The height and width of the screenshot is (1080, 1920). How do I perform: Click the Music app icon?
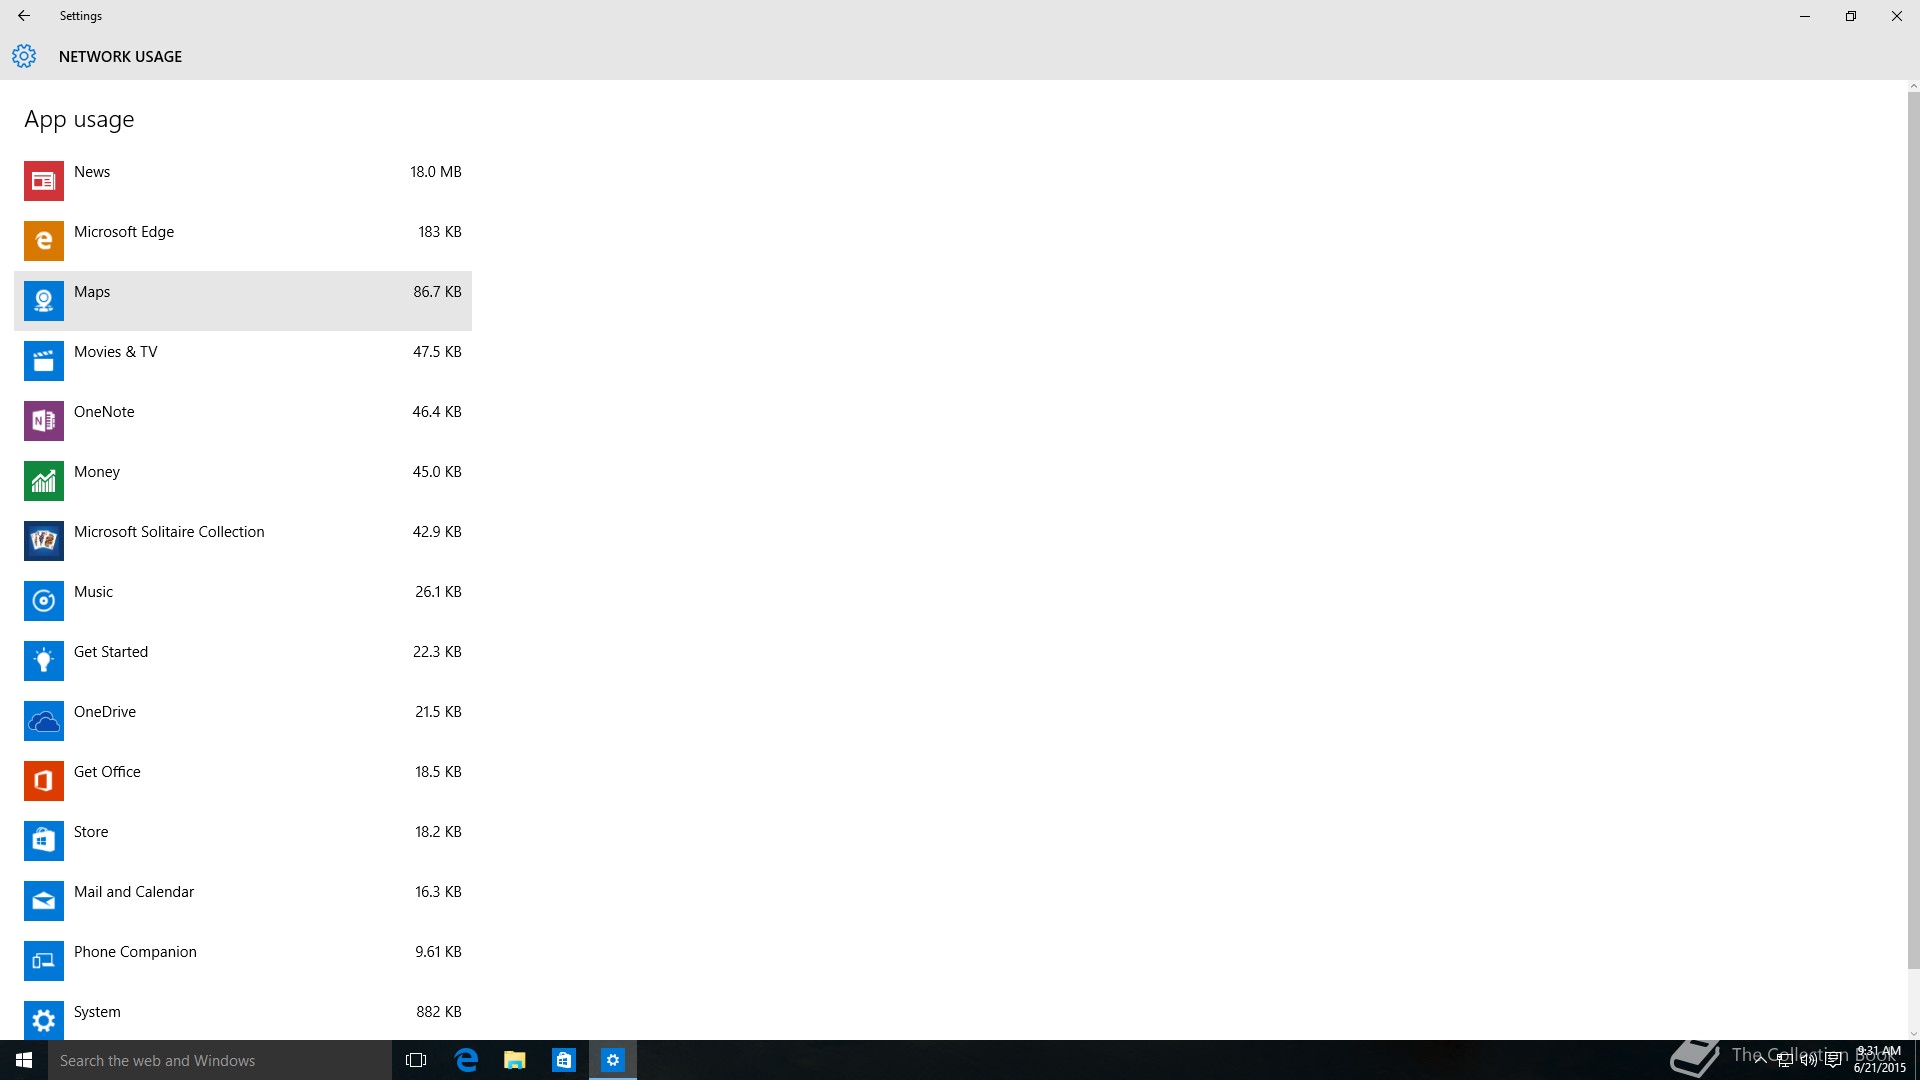pos(44,601)
